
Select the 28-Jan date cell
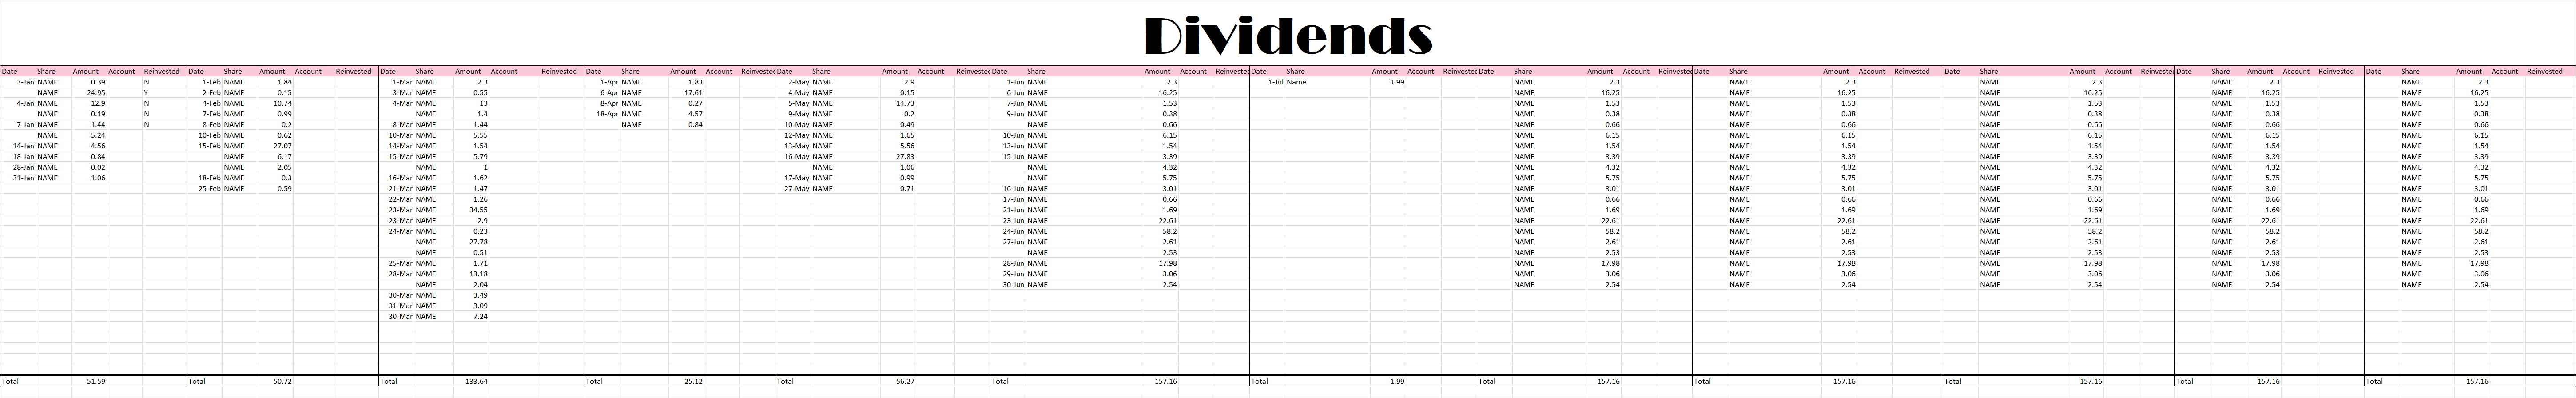[x=18, y=167]
